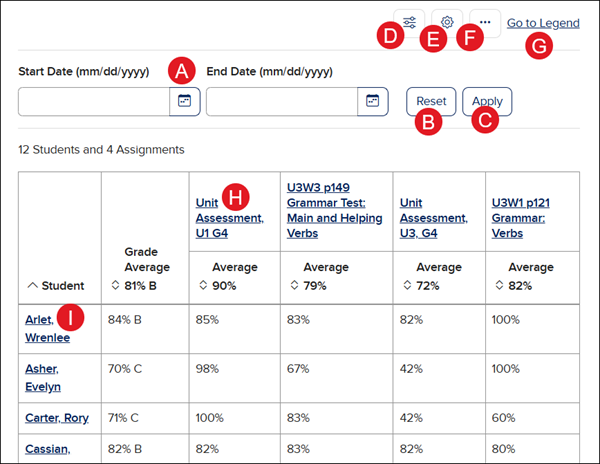Sort Unit Assessment U1 G4 average column
This screenshot has height=464, width=600.
(205, 287)
